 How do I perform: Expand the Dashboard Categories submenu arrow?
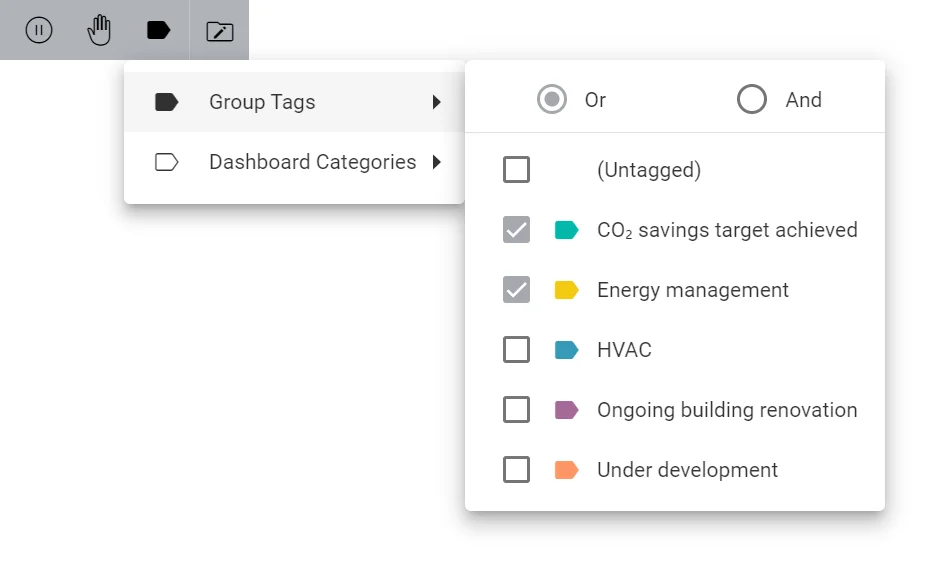tap(436, 162)
